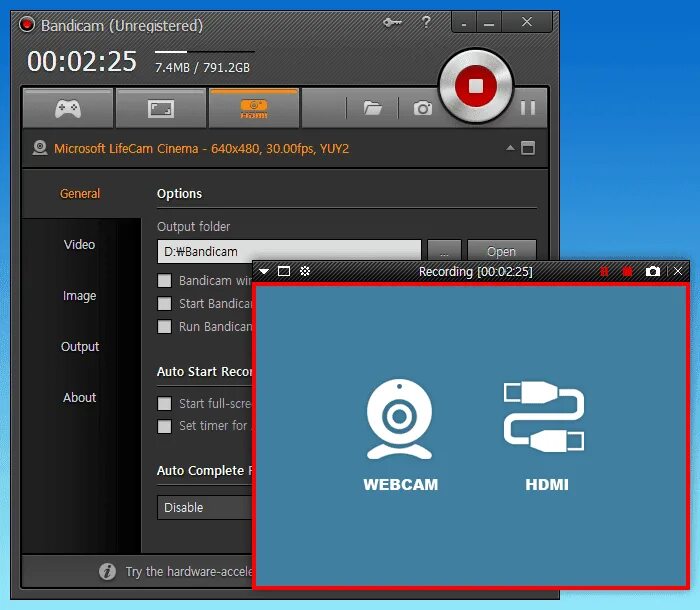Switch to Game Recording mode gamepad icon
Image resolution: width=700 pixels, height=610 pixels.
[x=68, y=109]
